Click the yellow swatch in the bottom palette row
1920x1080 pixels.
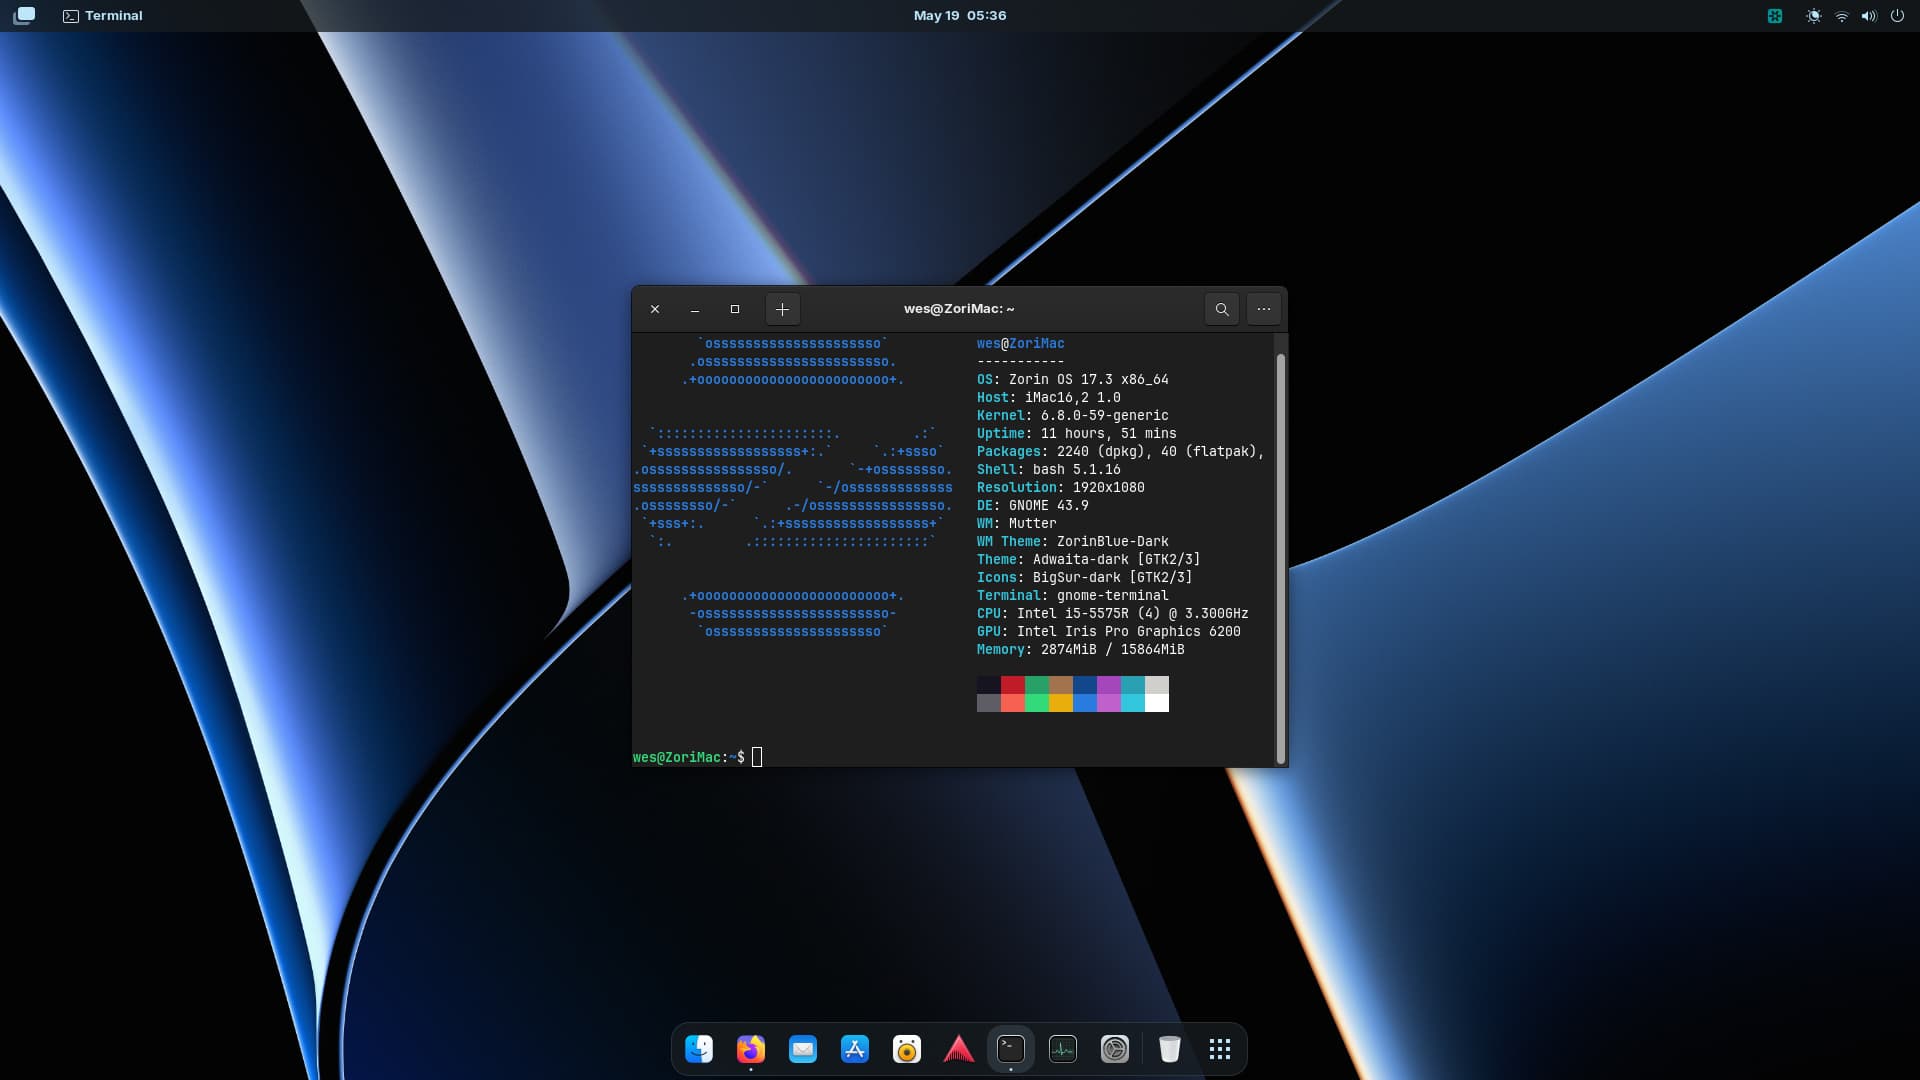click(1061, 703)
